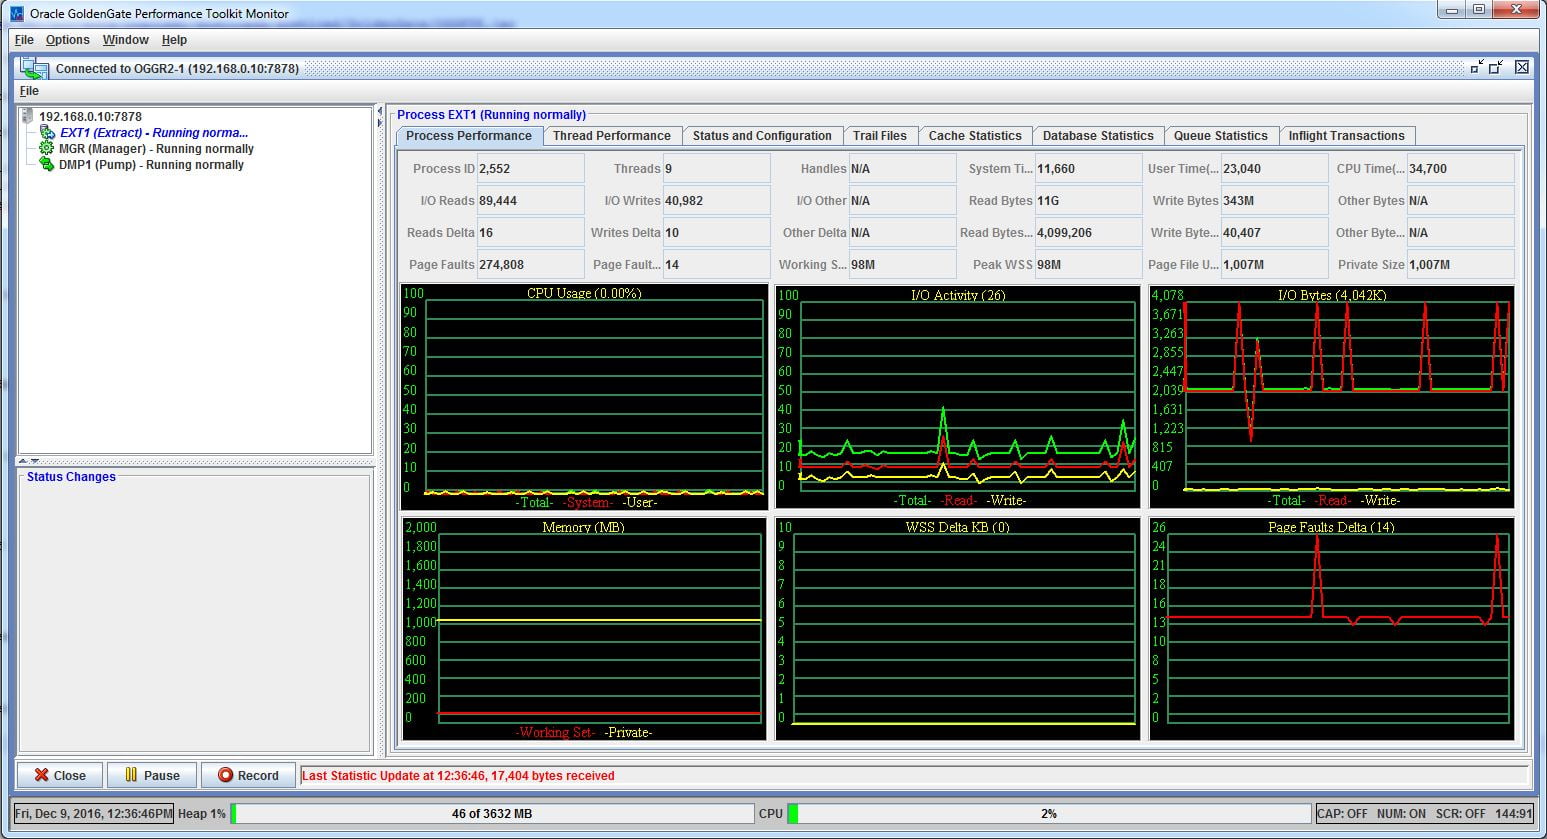Select the 192.168.0.10:7878 host node
1547x839 pixels.
(90, 117)
